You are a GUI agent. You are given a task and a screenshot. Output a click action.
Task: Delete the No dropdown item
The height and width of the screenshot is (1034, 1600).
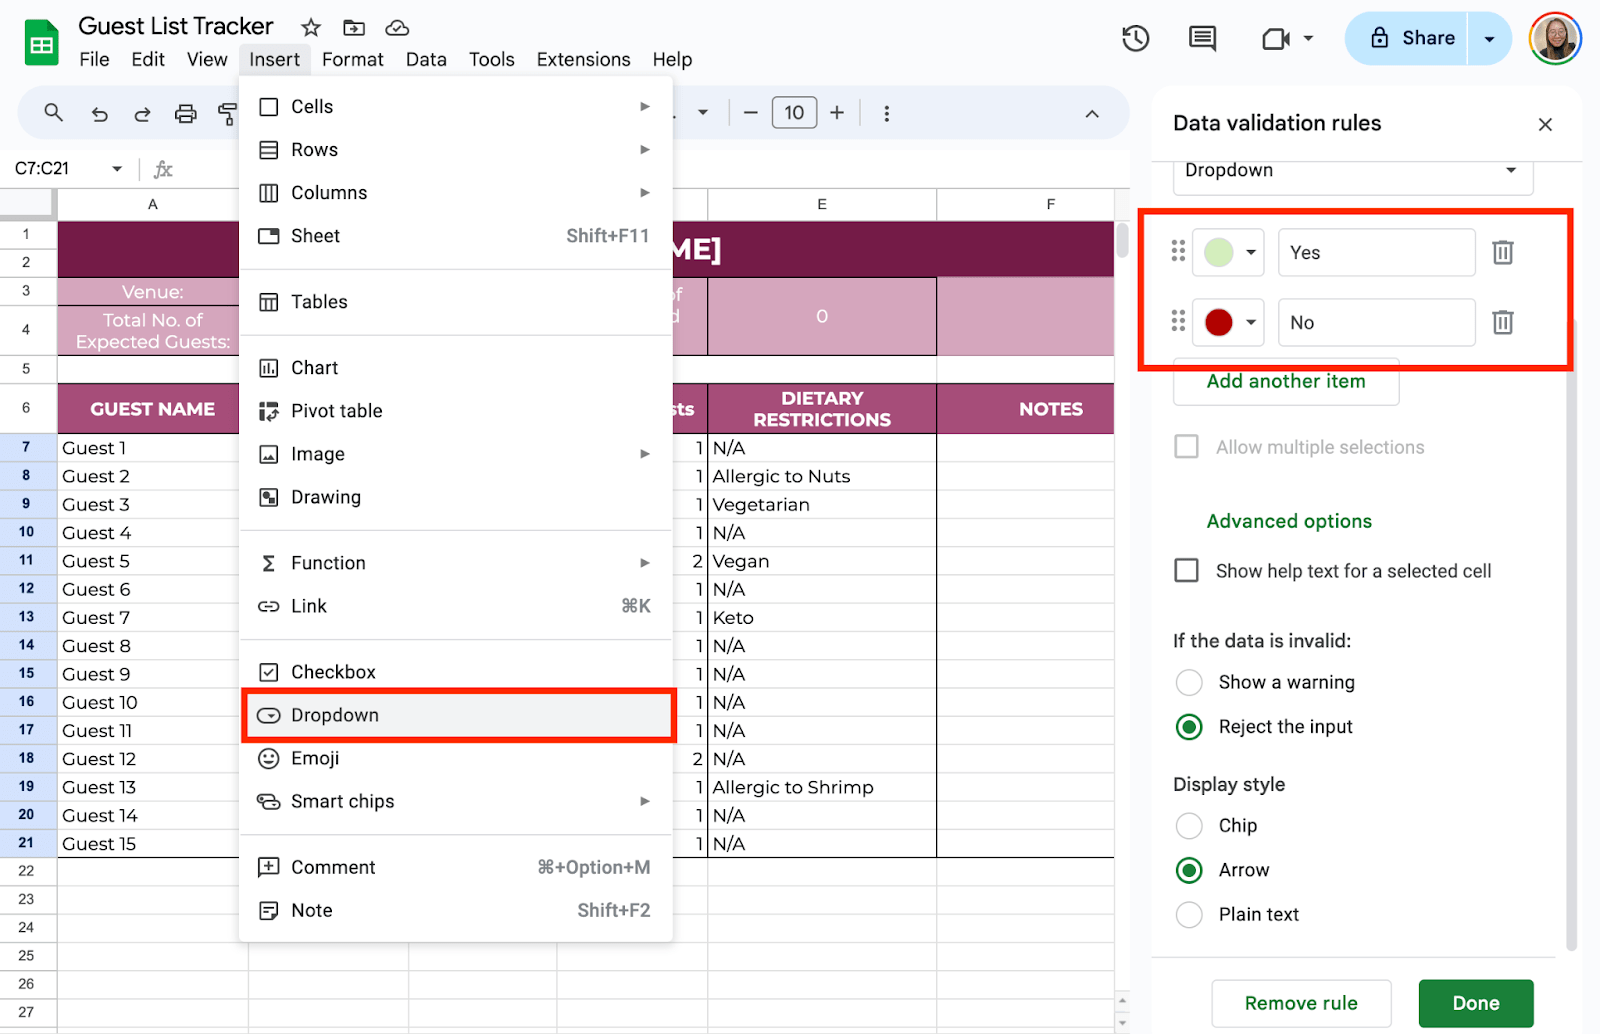click(x=1502, y=323)
